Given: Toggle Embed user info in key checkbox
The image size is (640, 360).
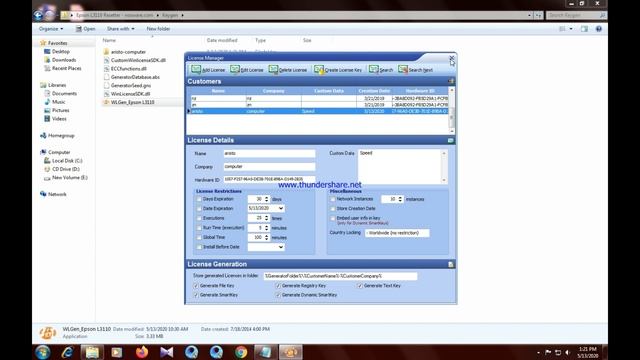Looking at the screenshot, I should (333, 218).
